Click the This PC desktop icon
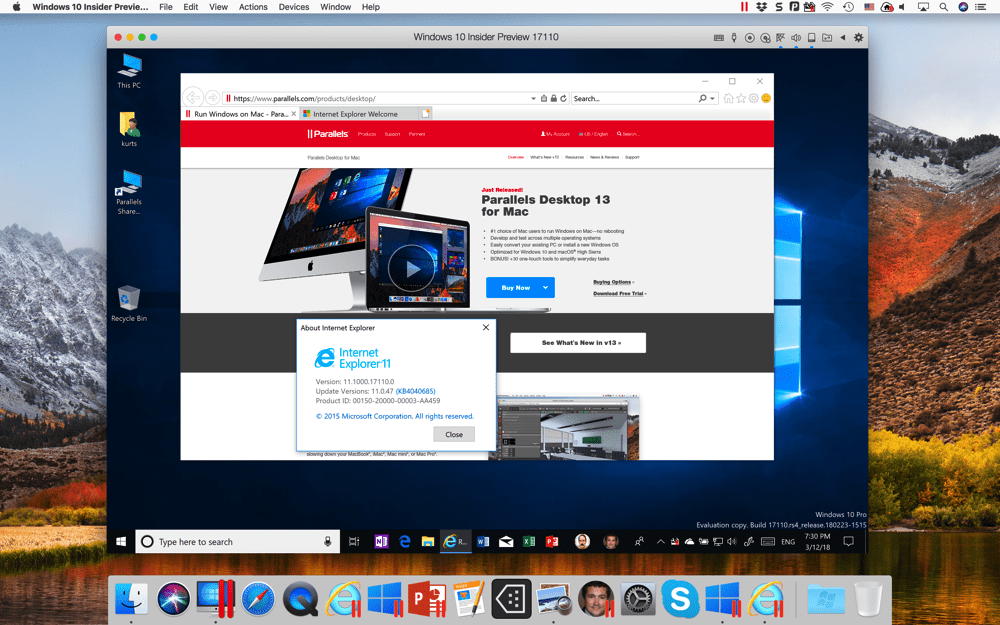1000x625 pixels. 129,71
